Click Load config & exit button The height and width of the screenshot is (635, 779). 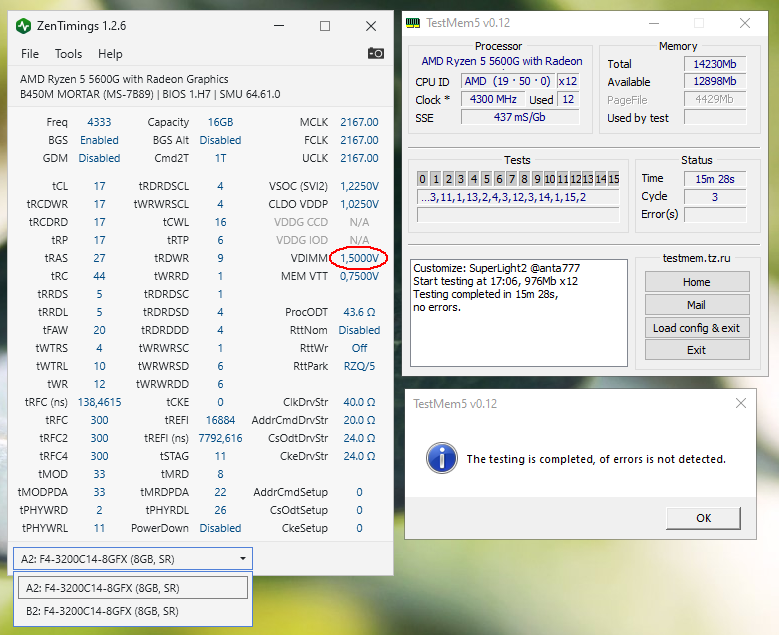[697, 328]
